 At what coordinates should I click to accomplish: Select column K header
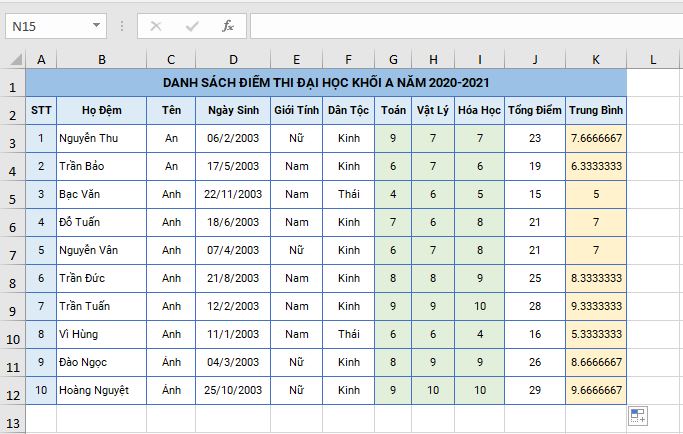click(x=596, y=59)
